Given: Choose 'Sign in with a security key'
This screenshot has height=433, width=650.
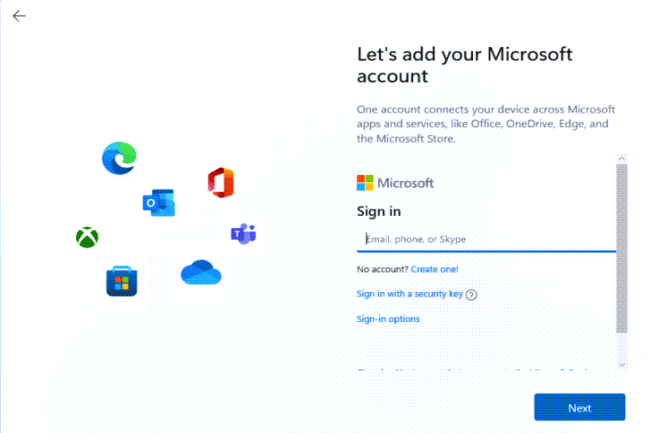Looking at the screenshot, I should click(x=410, y=294).
